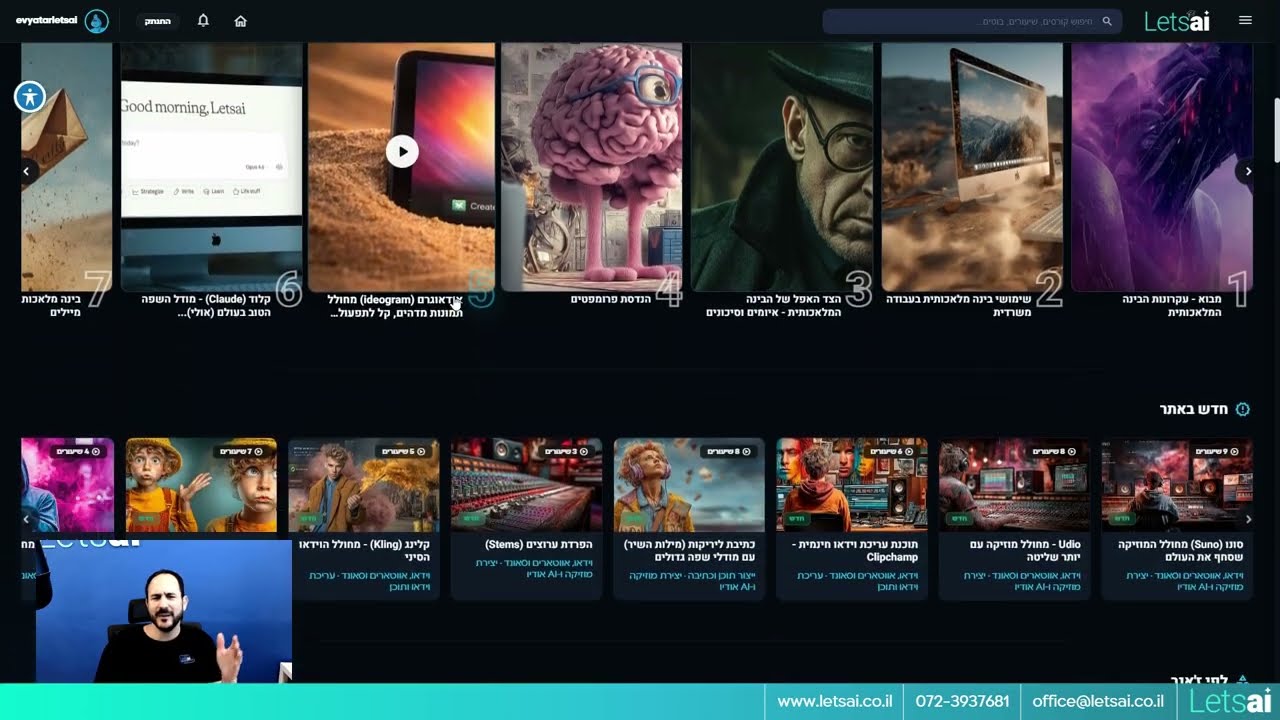Open the lyrics writing card image

(x=689, y=485)
